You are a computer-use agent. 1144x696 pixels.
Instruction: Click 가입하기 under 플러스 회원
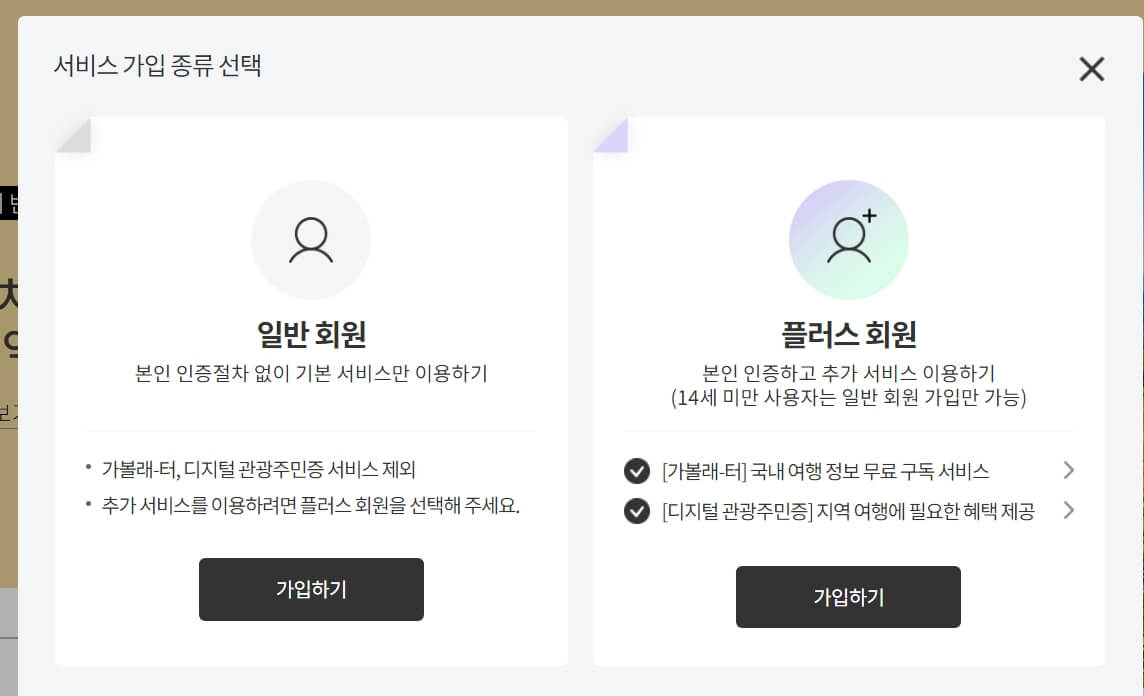[x=849, y=597]
